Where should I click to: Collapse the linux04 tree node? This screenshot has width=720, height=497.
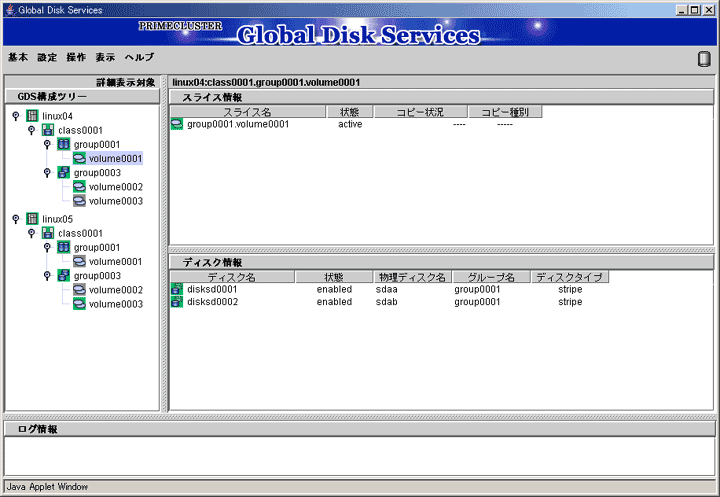tap(16, 116)
